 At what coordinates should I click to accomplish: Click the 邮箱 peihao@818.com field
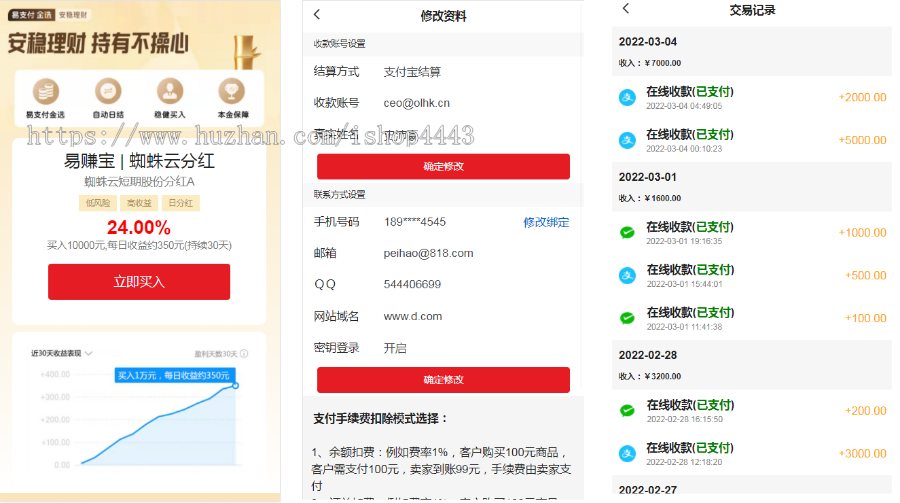coord(443,253)
